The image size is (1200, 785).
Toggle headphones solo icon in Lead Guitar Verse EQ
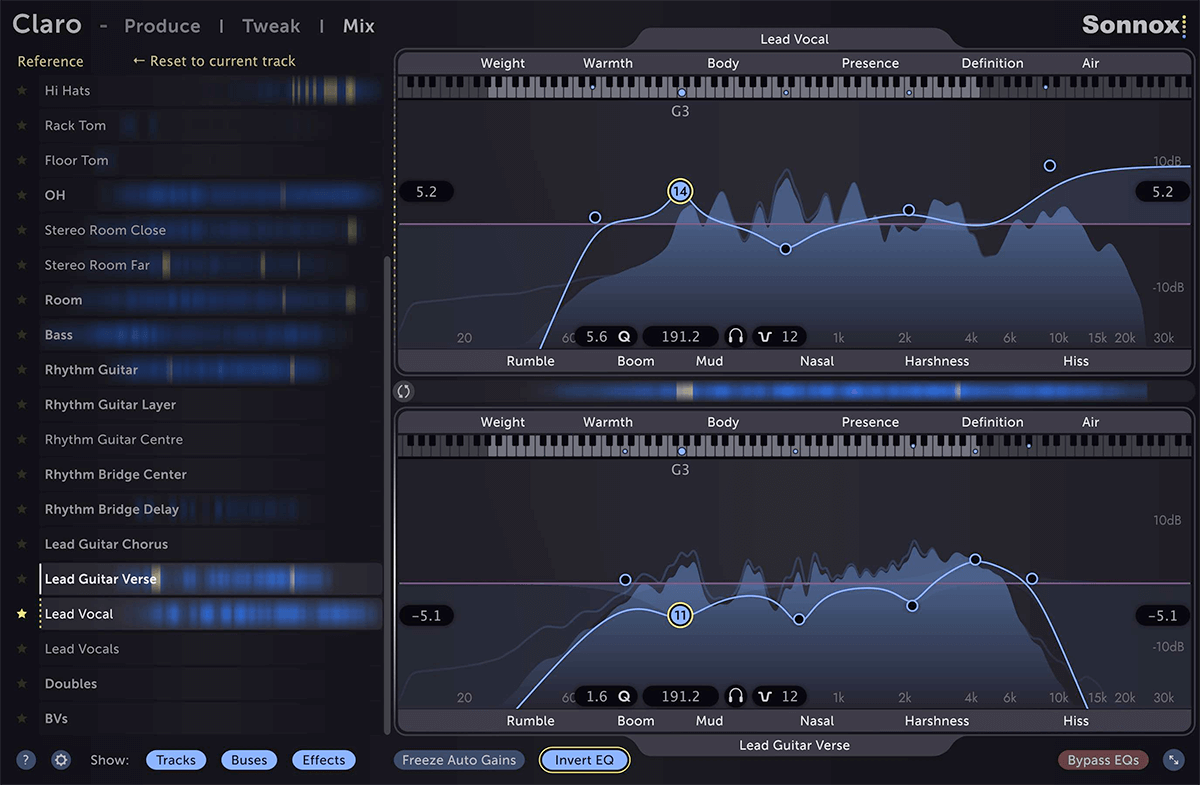coord(736,696)
